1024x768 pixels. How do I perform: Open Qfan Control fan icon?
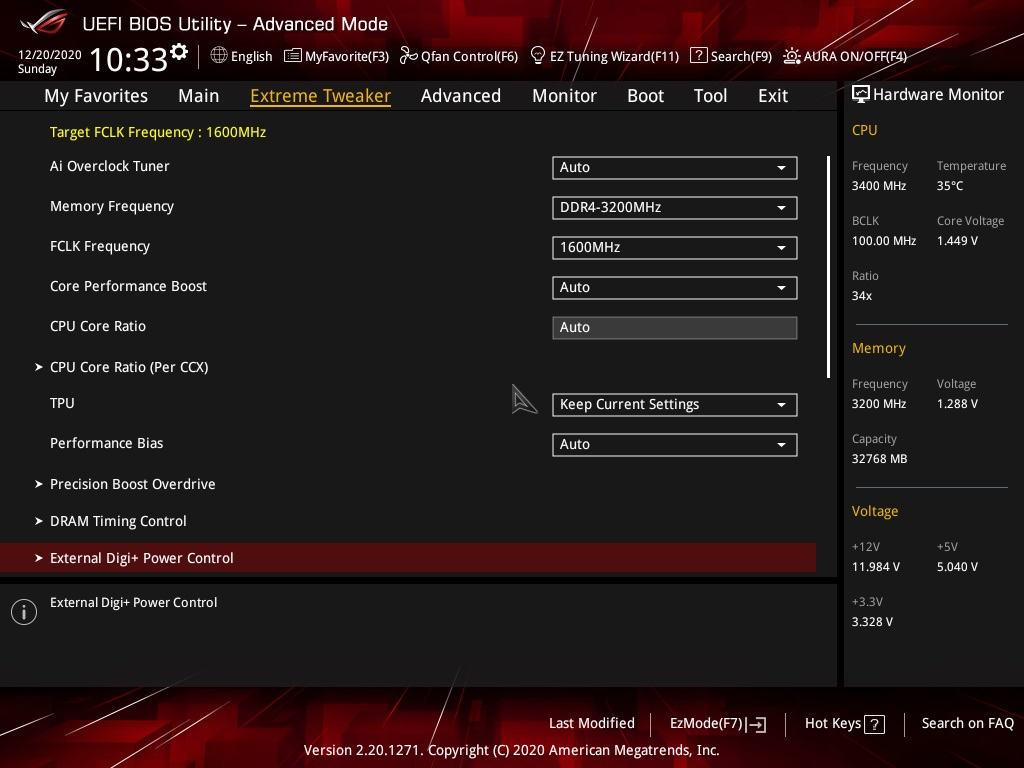(x=408, y=56)
